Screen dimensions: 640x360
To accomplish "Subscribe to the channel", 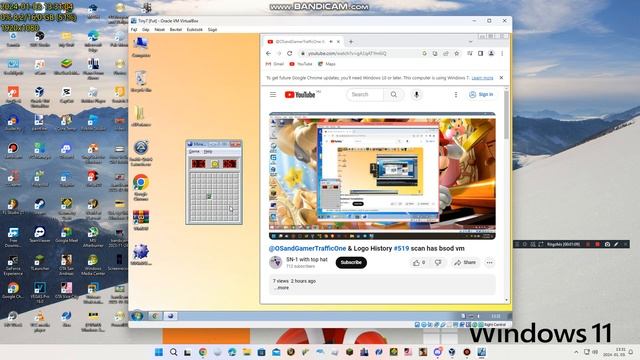I will pyautogui.click(x=351, y=262).
